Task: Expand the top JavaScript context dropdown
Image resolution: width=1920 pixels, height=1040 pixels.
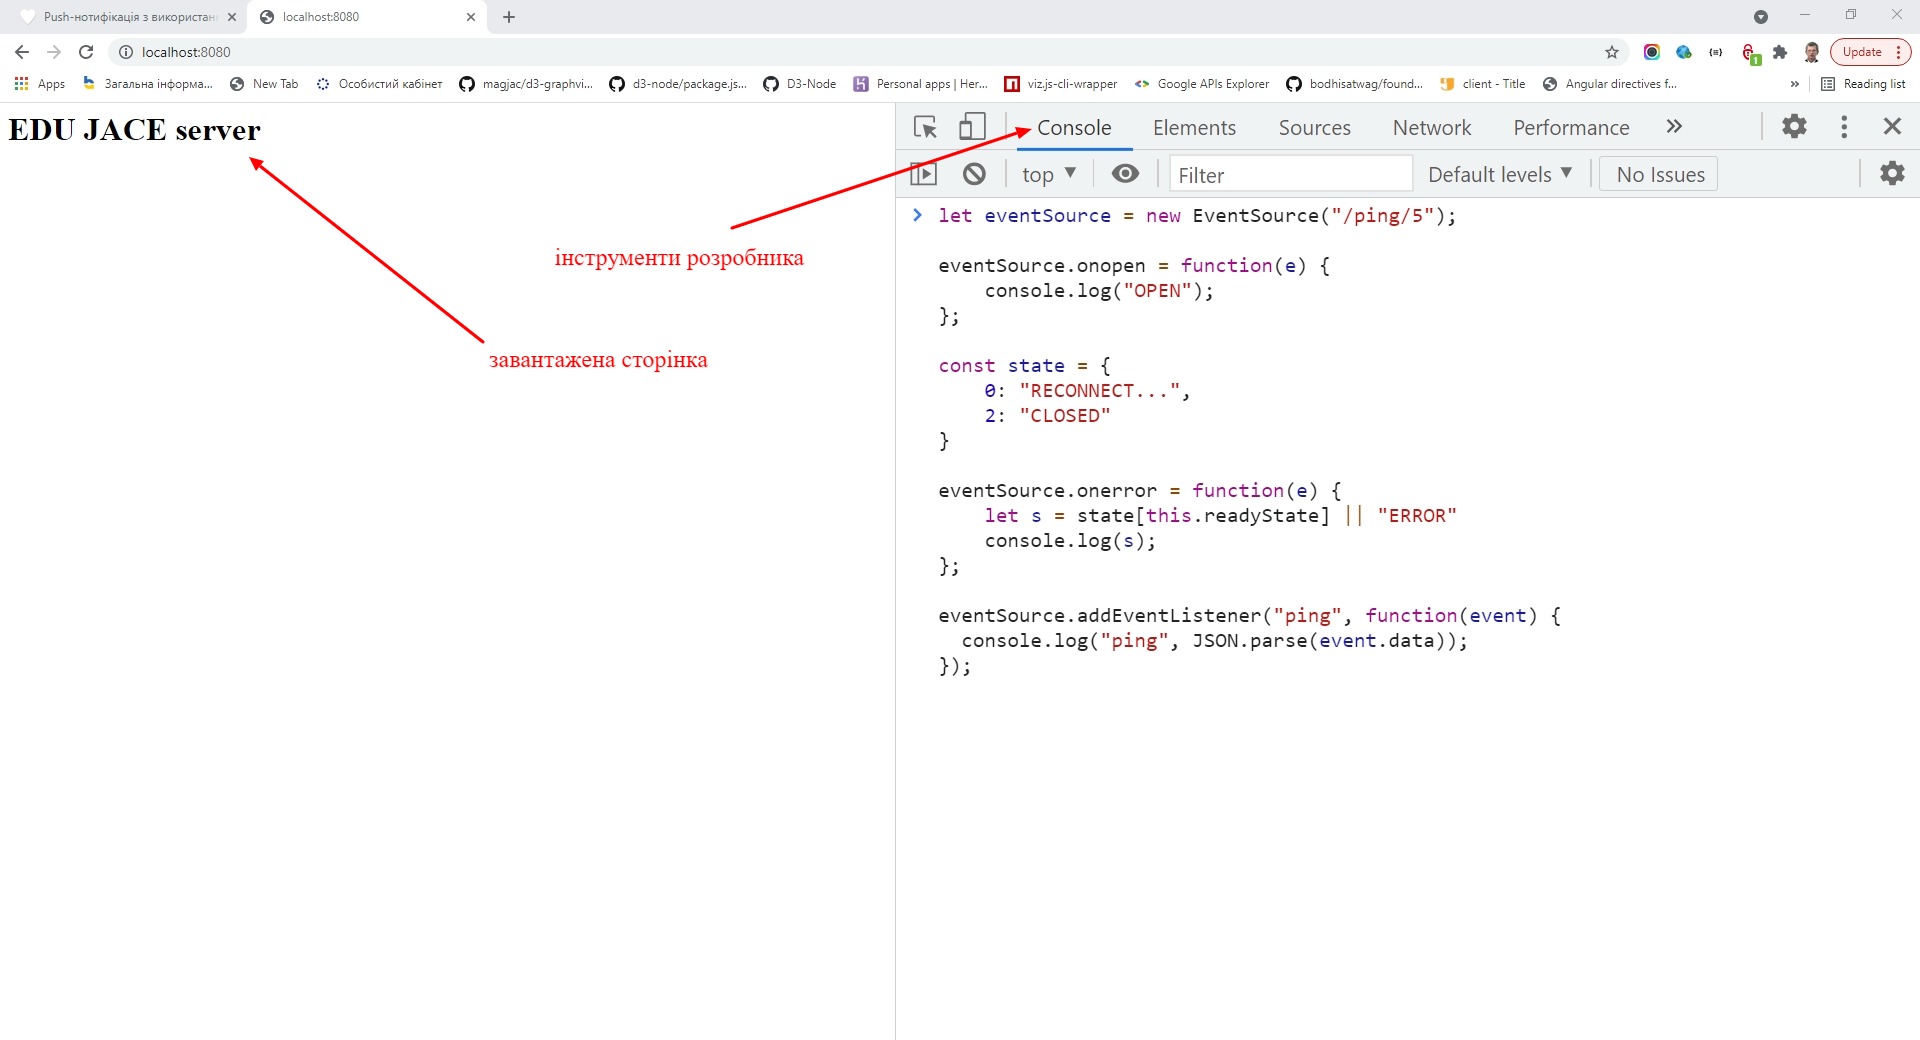Action: [1048, 174]
